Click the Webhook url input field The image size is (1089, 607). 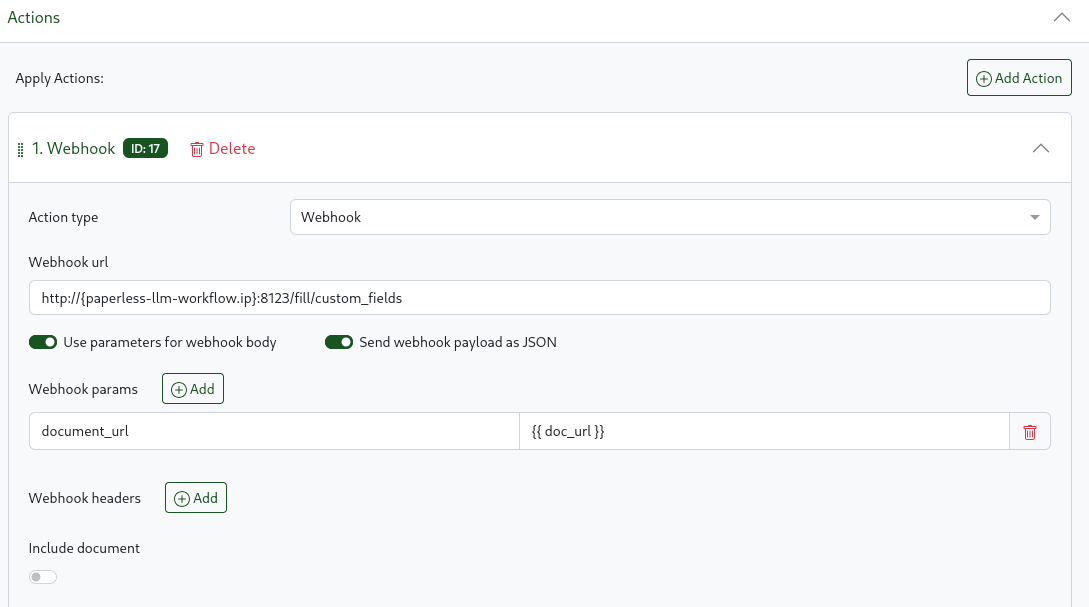tap(540, 297)
